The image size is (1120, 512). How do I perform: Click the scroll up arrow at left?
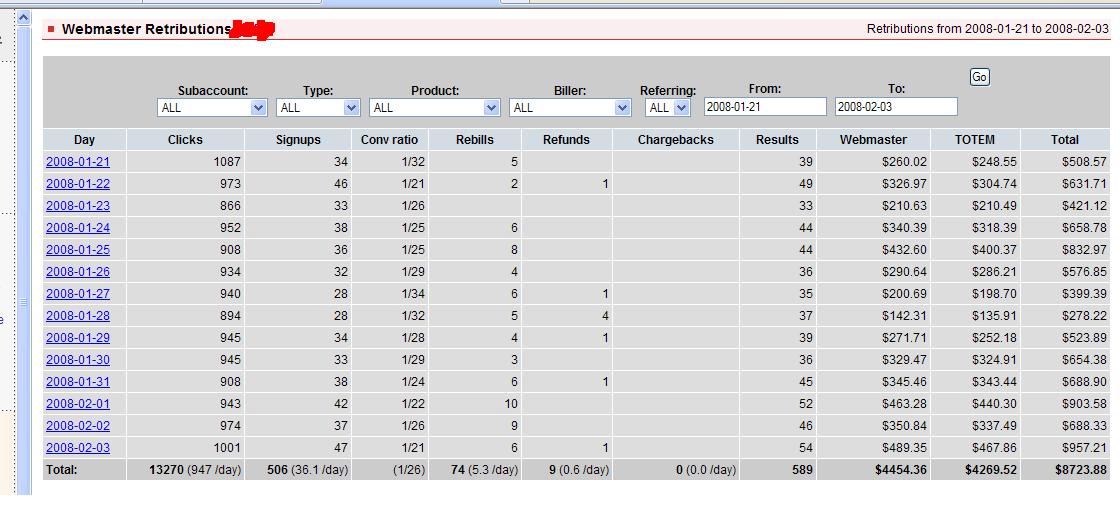point(24,18)
